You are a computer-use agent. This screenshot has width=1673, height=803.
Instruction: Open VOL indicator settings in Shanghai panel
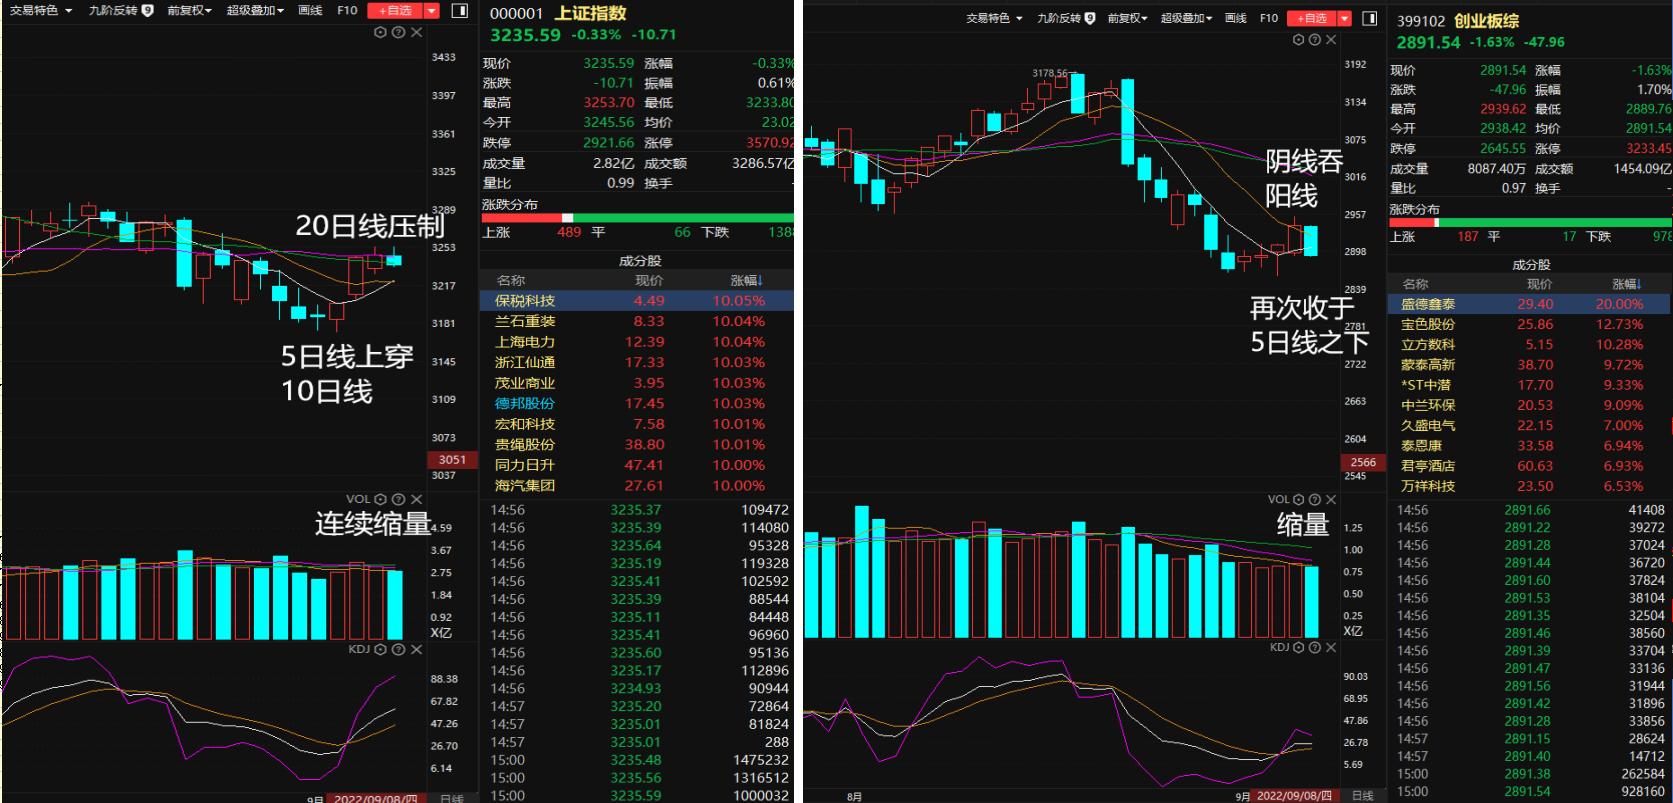[380, 499]
